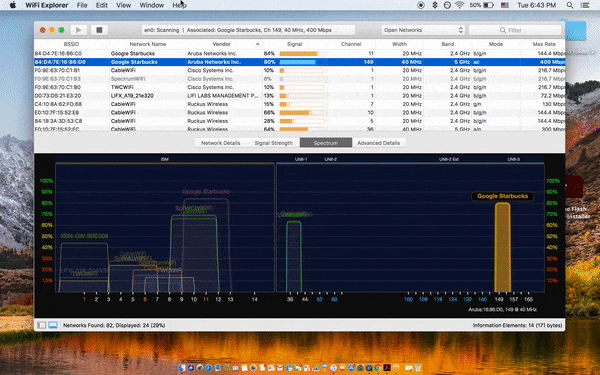Viewport: 600px width, 375px height.
Task: Select the highlighted 84:D4:7E:16:86:D0 row
Action: 299,62
